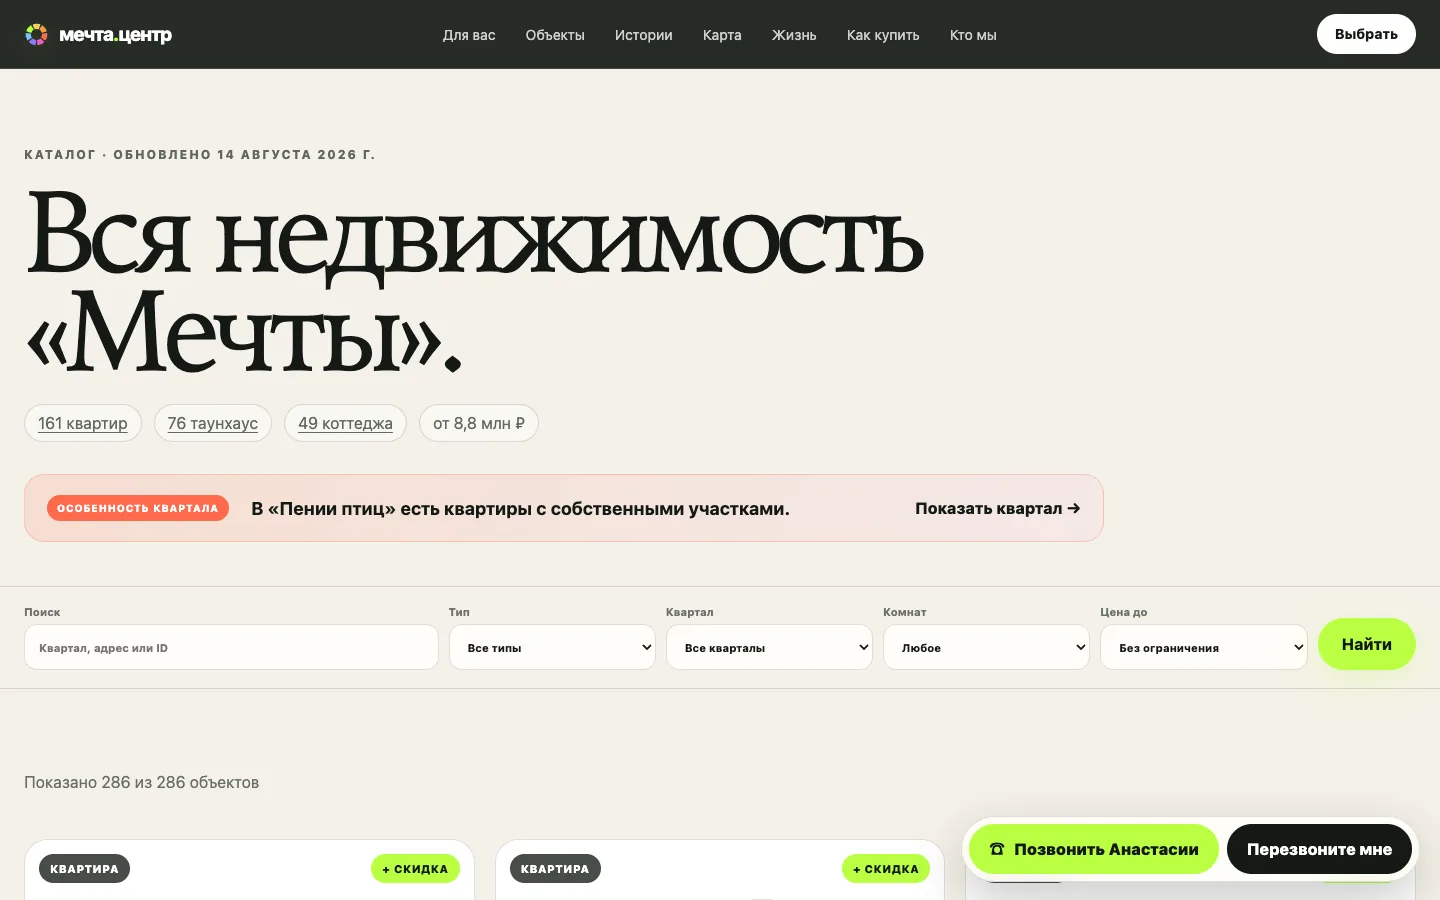Screen dimensions: 1440x900
Task: Click Перезвоните мне button
Action: tap(1319, 849)
